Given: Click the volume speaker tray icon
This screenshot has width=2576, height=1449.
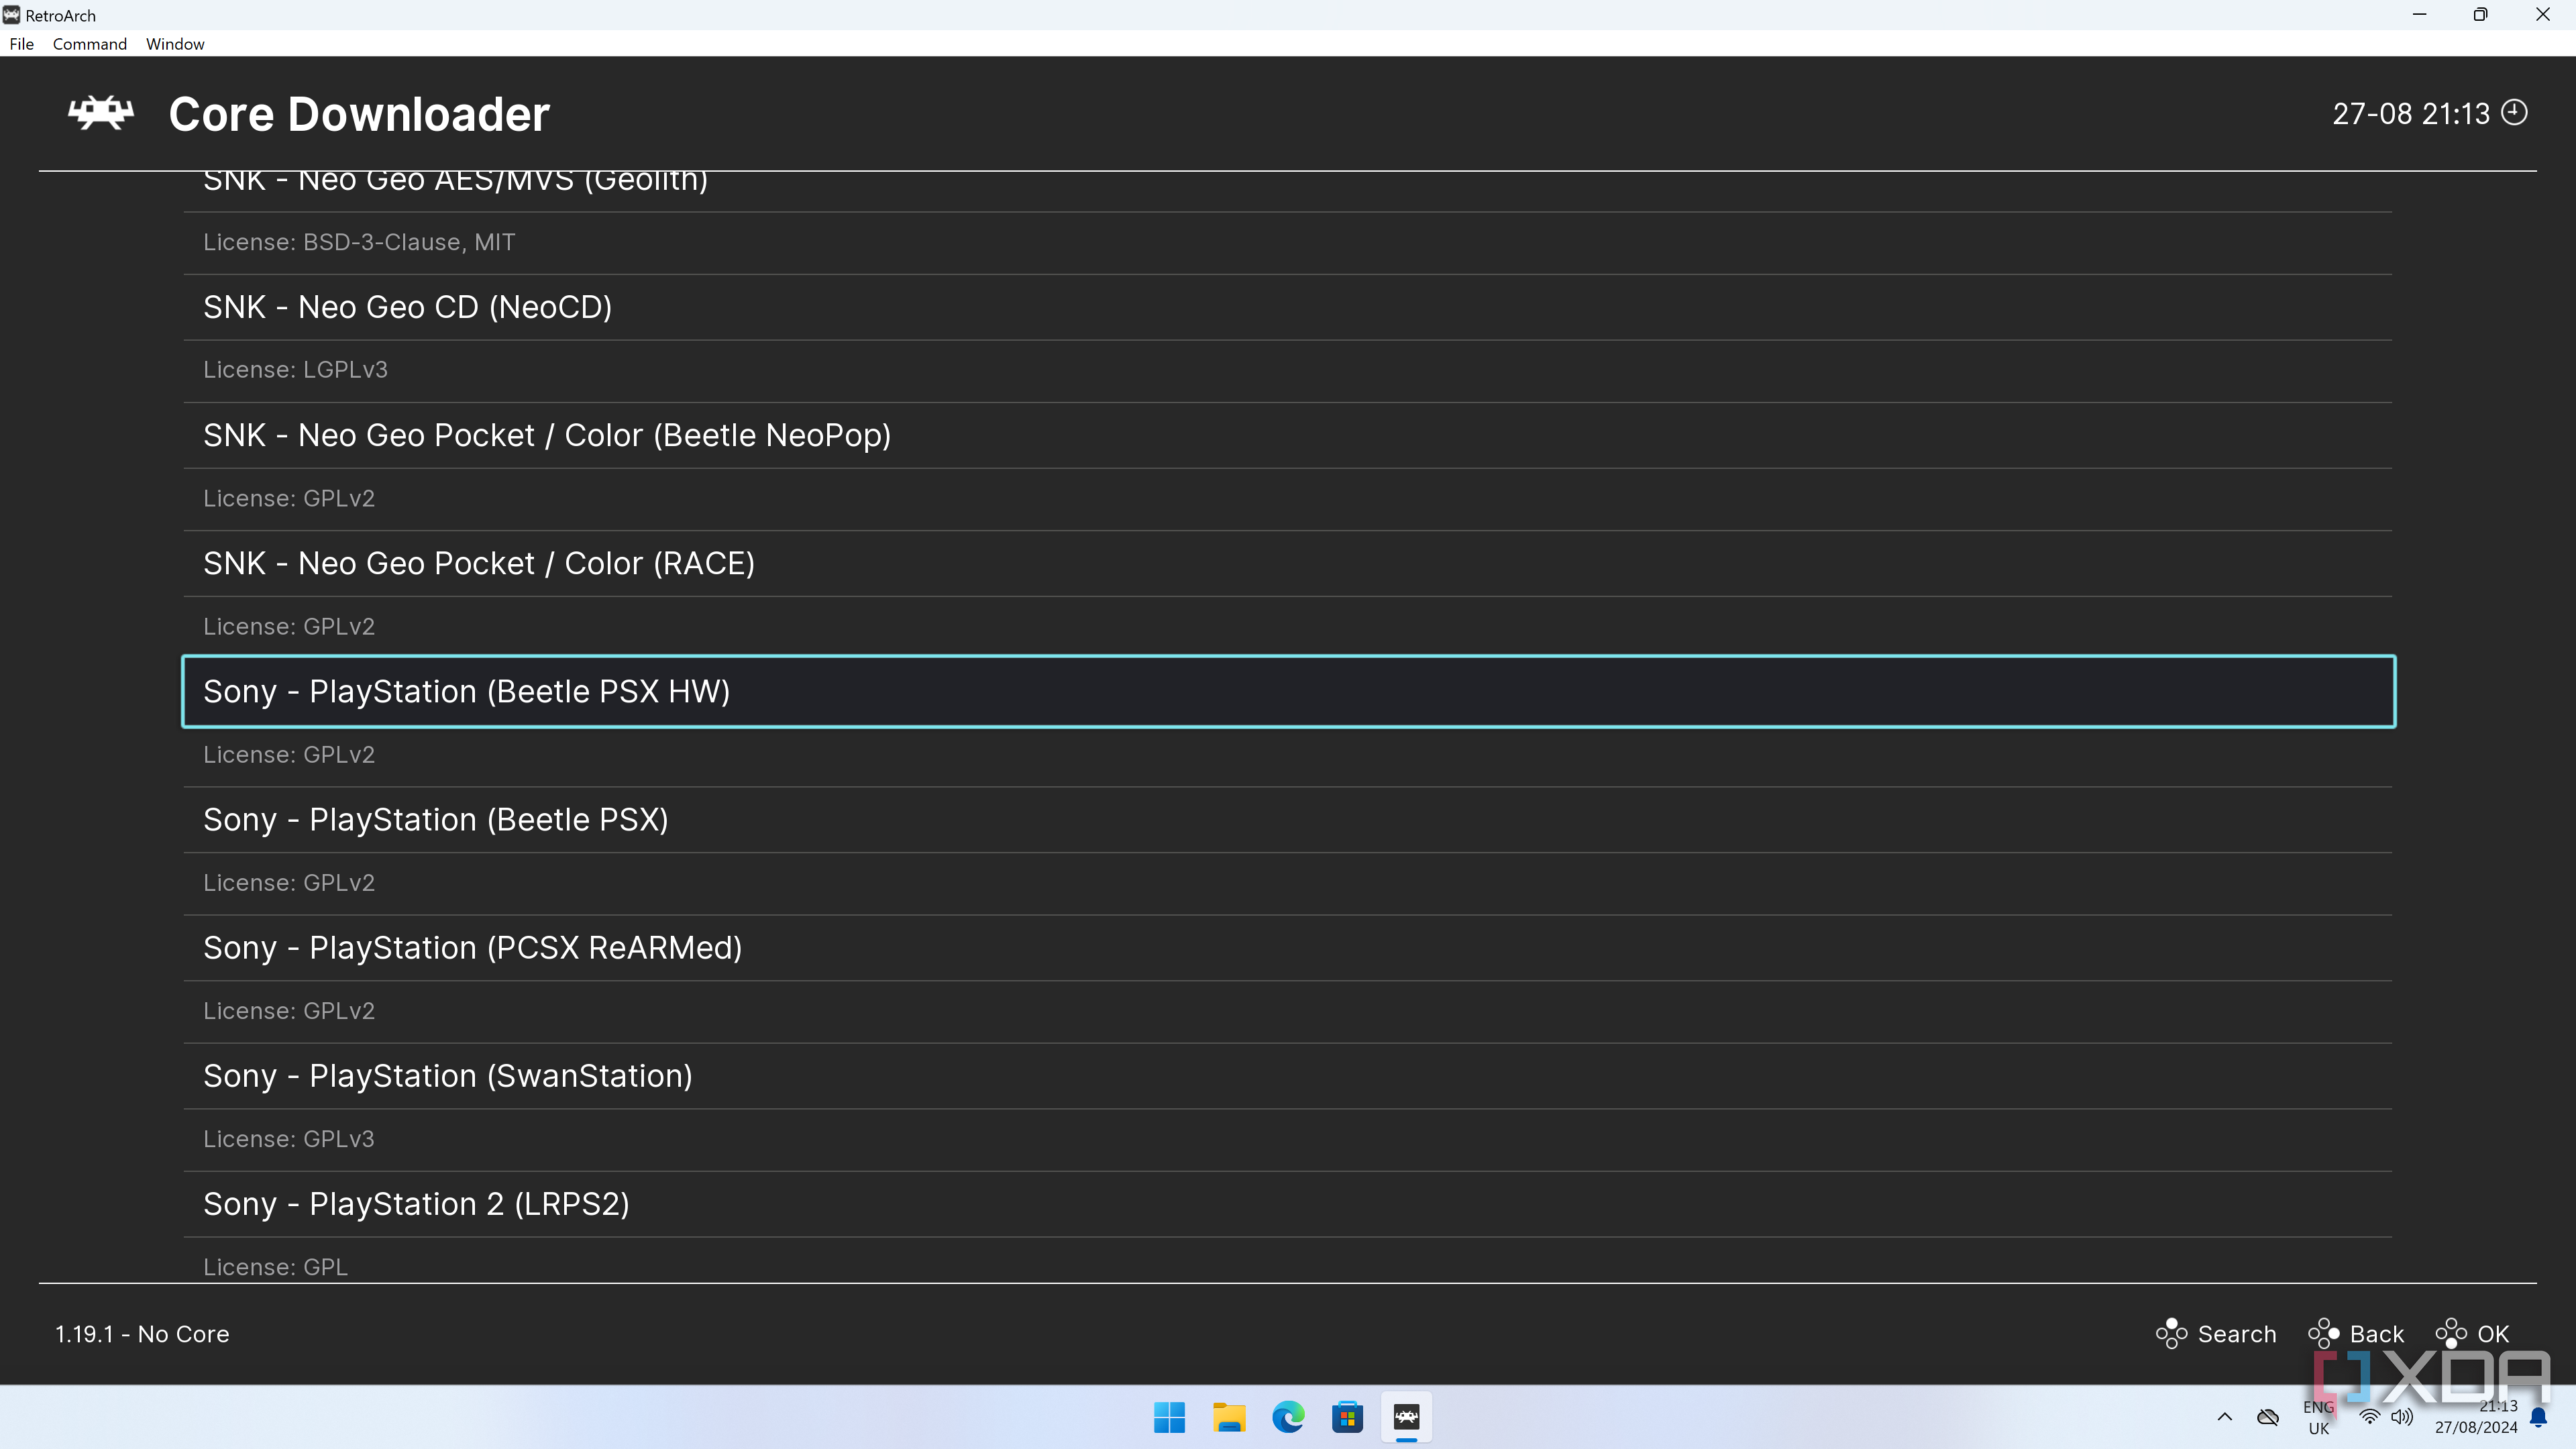Looking at the screenshot, I should [2402, 1417].
